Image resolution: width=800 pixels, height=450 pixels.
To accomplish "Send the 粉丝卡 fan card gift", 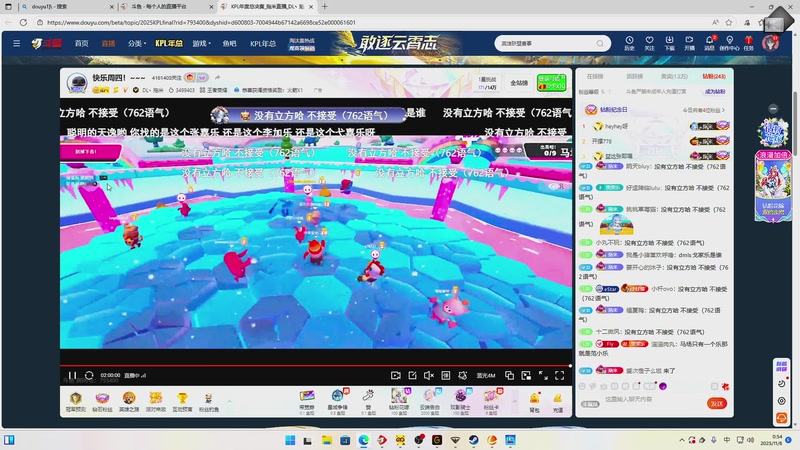I will point(491,402).
